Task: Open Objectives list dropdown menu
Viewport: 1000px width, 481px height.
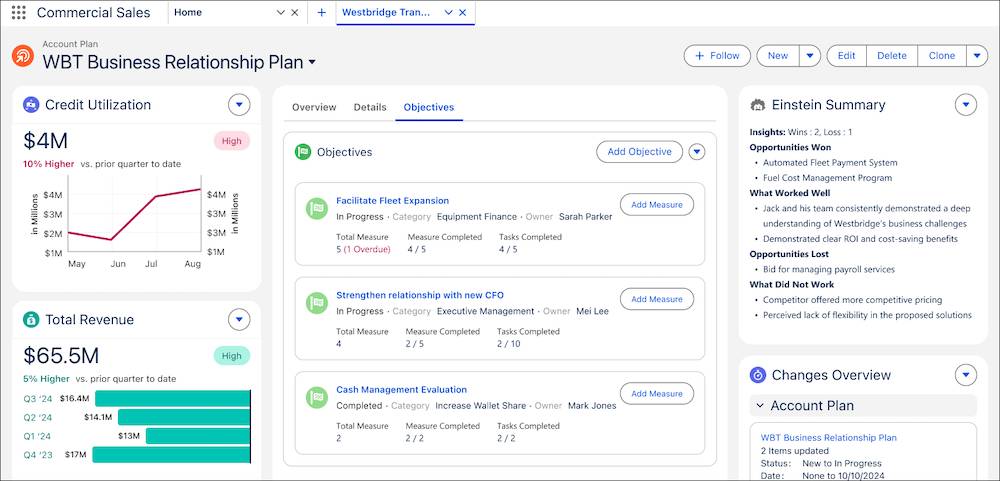Action: coord(697,152)
